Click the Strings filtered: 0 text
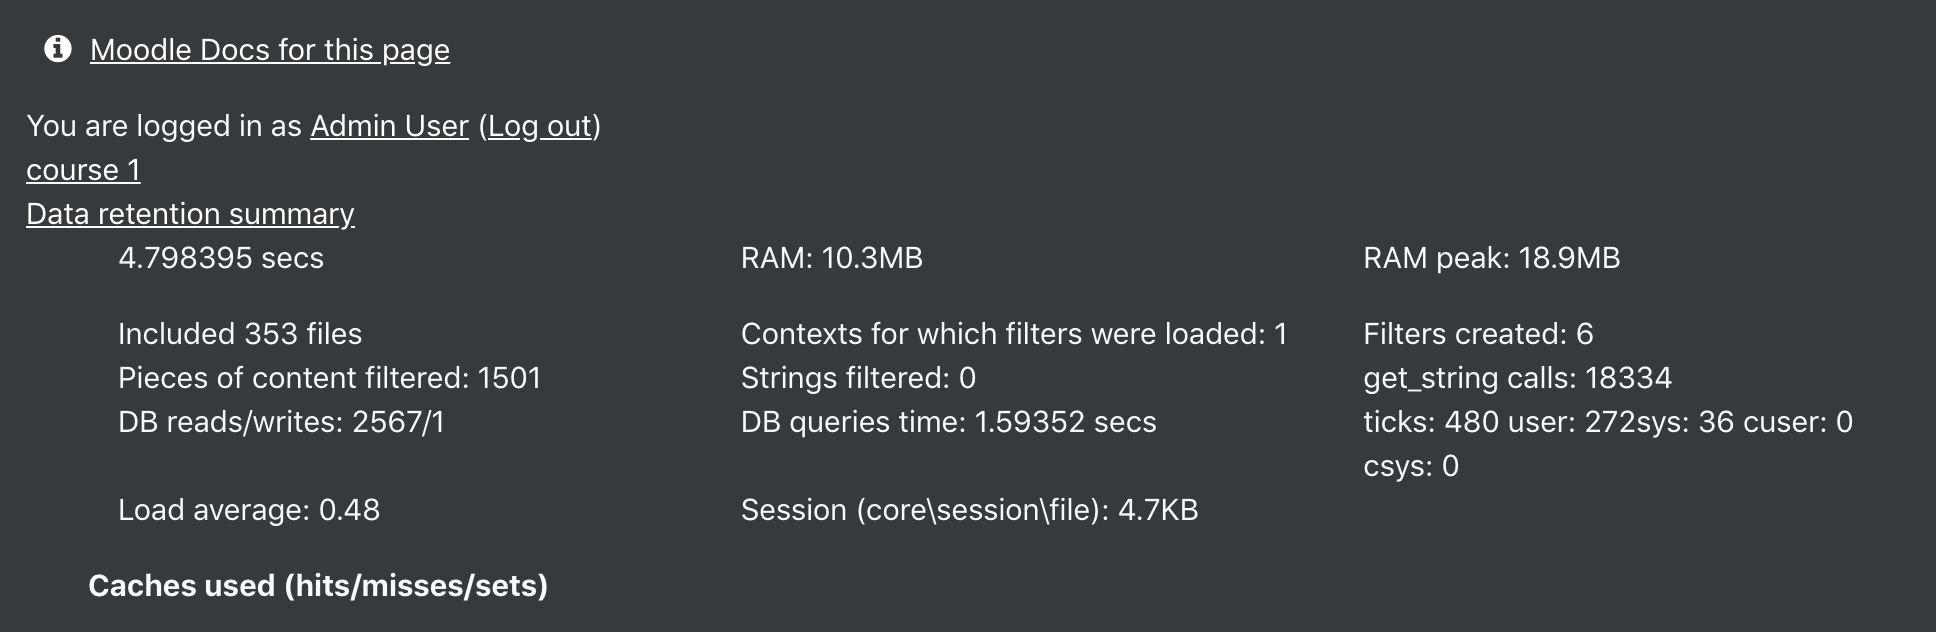The image size is (1936, 632). click(x=858, y=378)
